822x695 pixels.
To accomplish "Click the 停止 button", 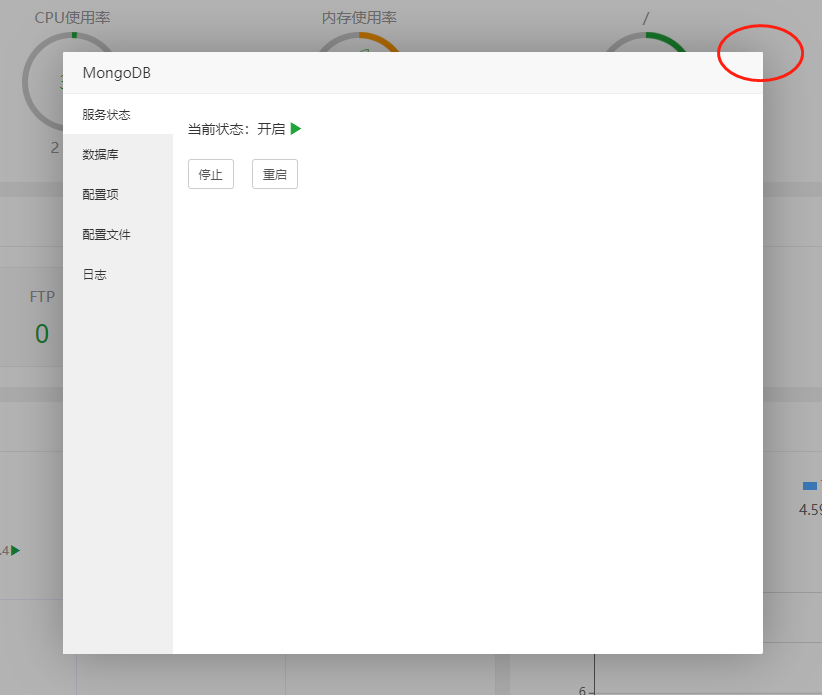I will [x=211, y=174].
